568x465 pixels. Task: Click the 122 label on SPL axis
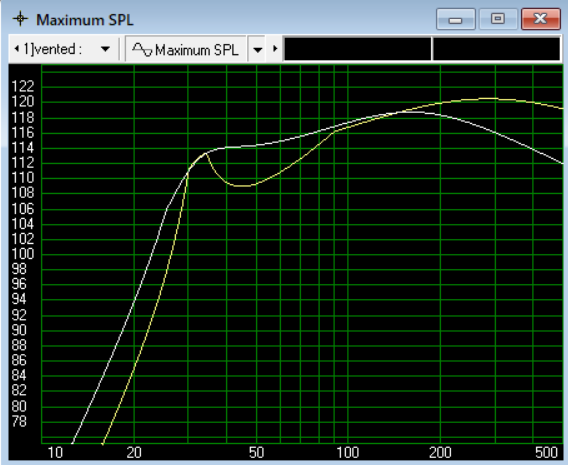click(x=22, y=86)
